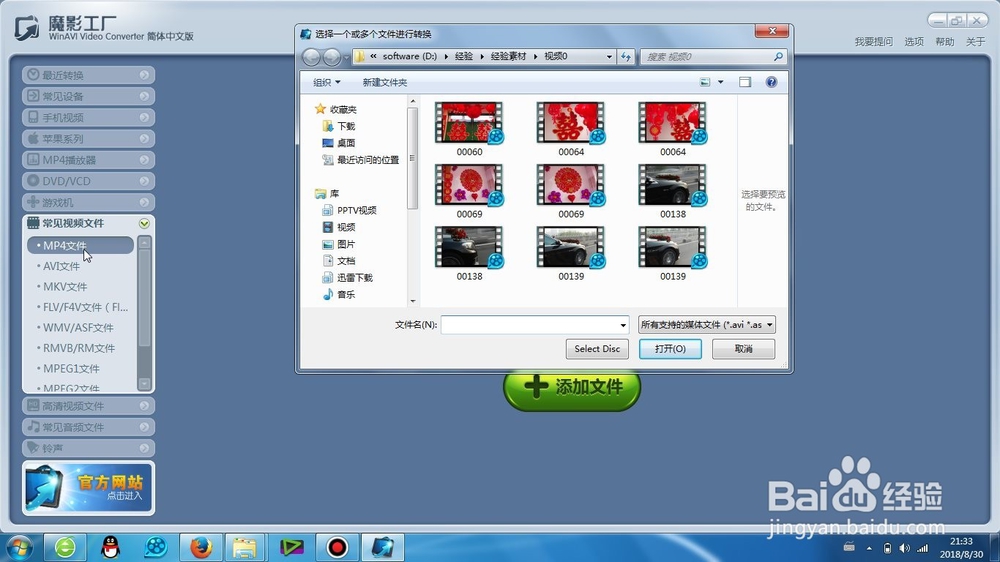Expand 手机视频 category
This screenshot has height=562, width=1000.
[89, 117]
